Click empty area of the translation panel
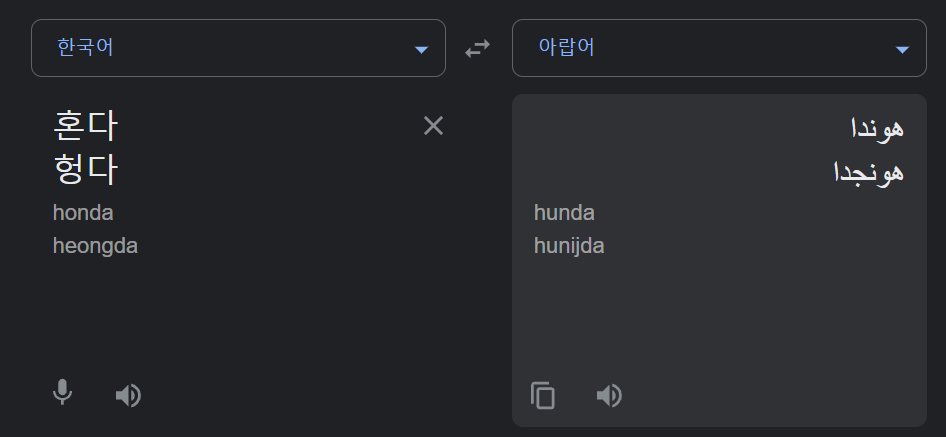 (720, 310)
